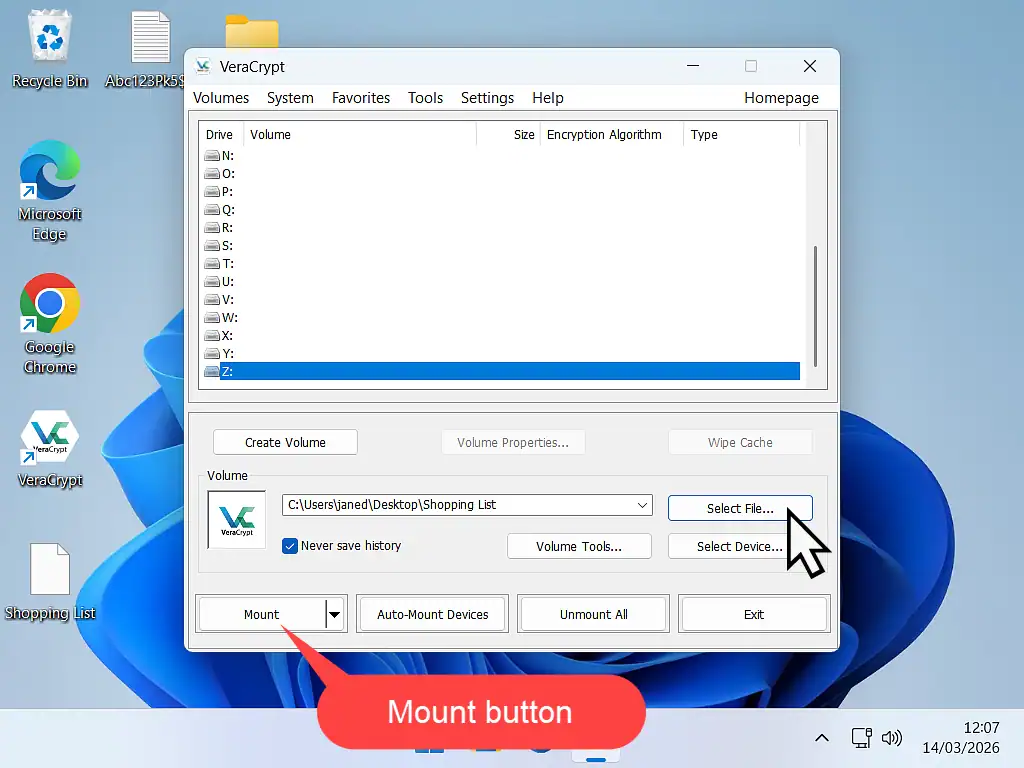Uncheck the Never save history option
This screenshot has width=1024, height=768.
tap(290, 546)
